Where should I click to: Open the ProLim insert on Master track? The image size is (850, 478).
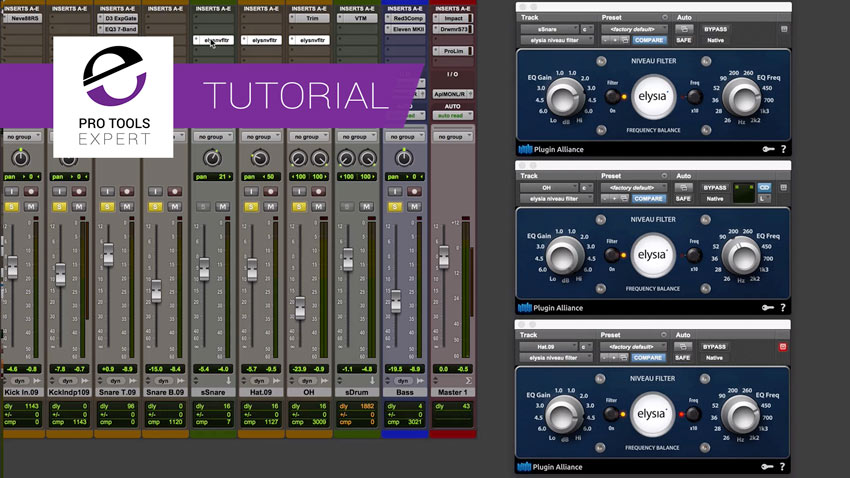453,51
